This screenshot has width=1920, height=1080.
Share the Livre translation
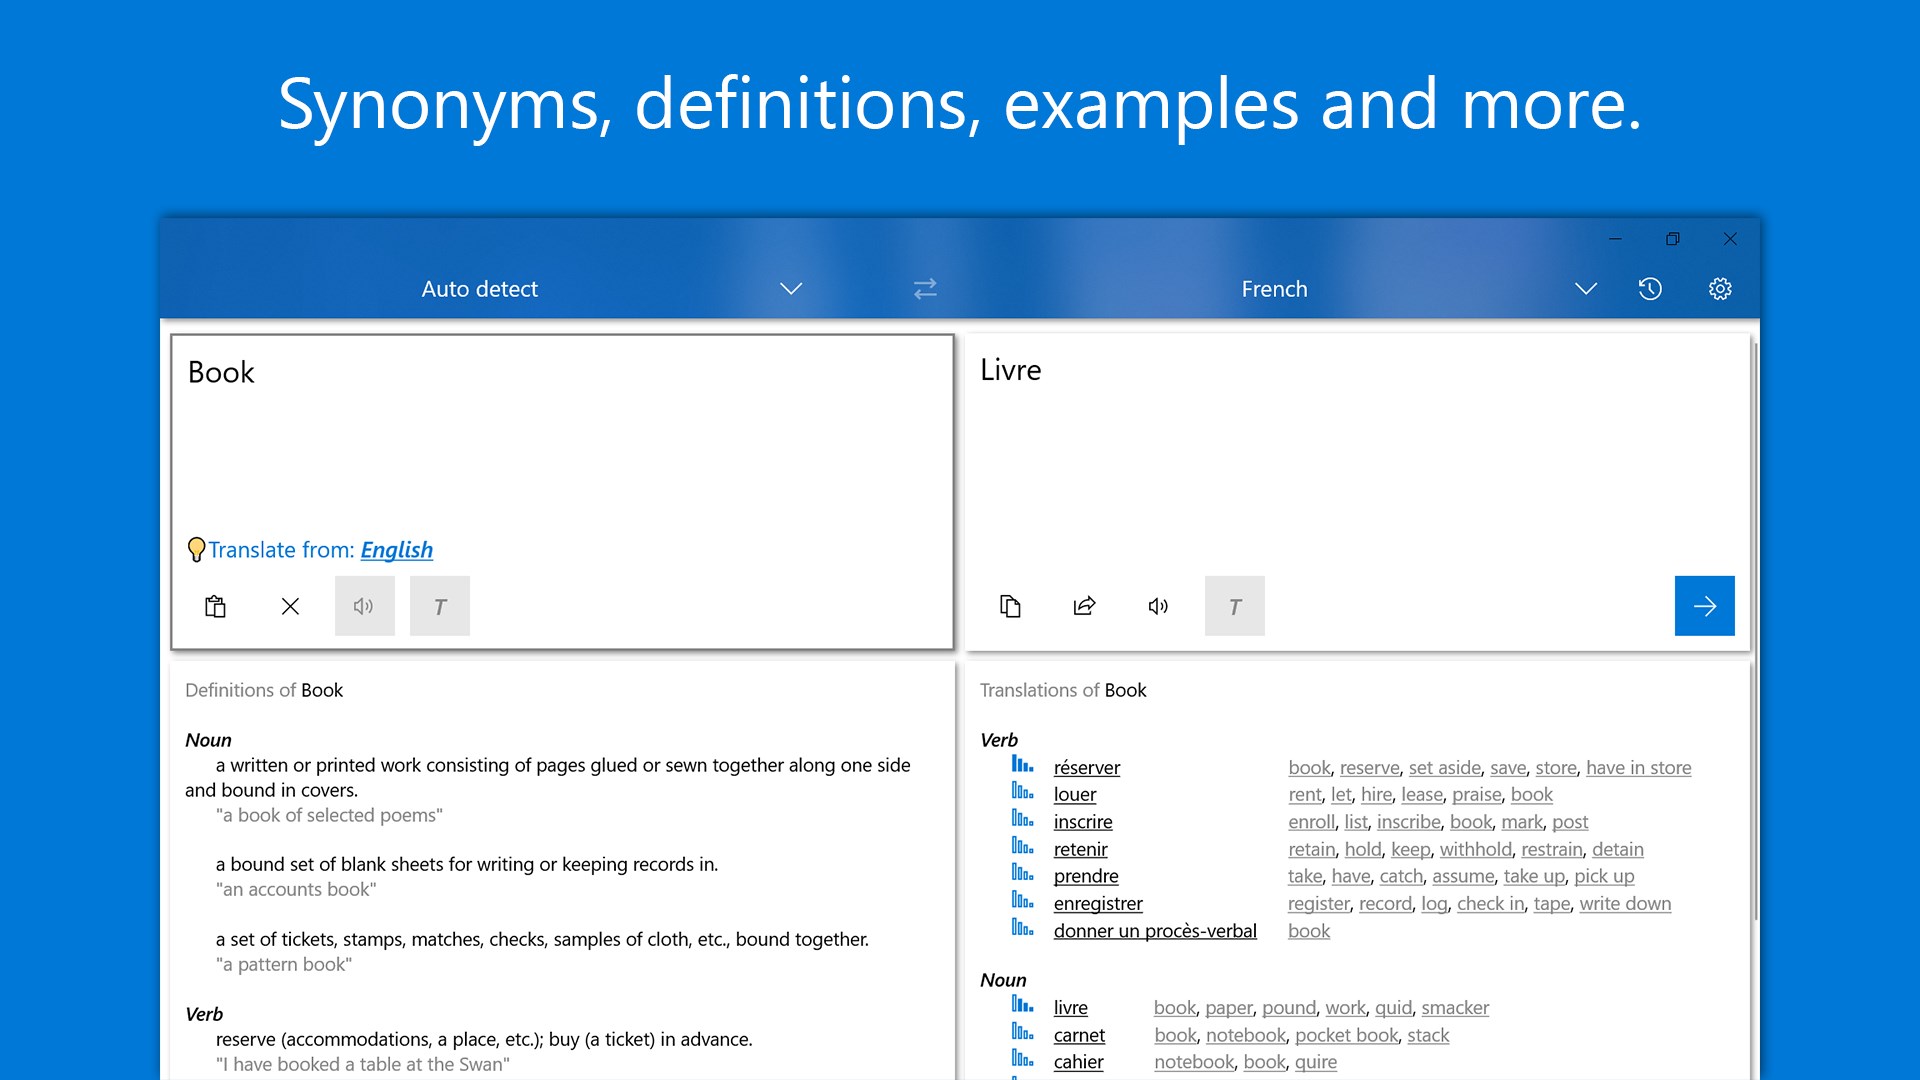coord(1084,606)
